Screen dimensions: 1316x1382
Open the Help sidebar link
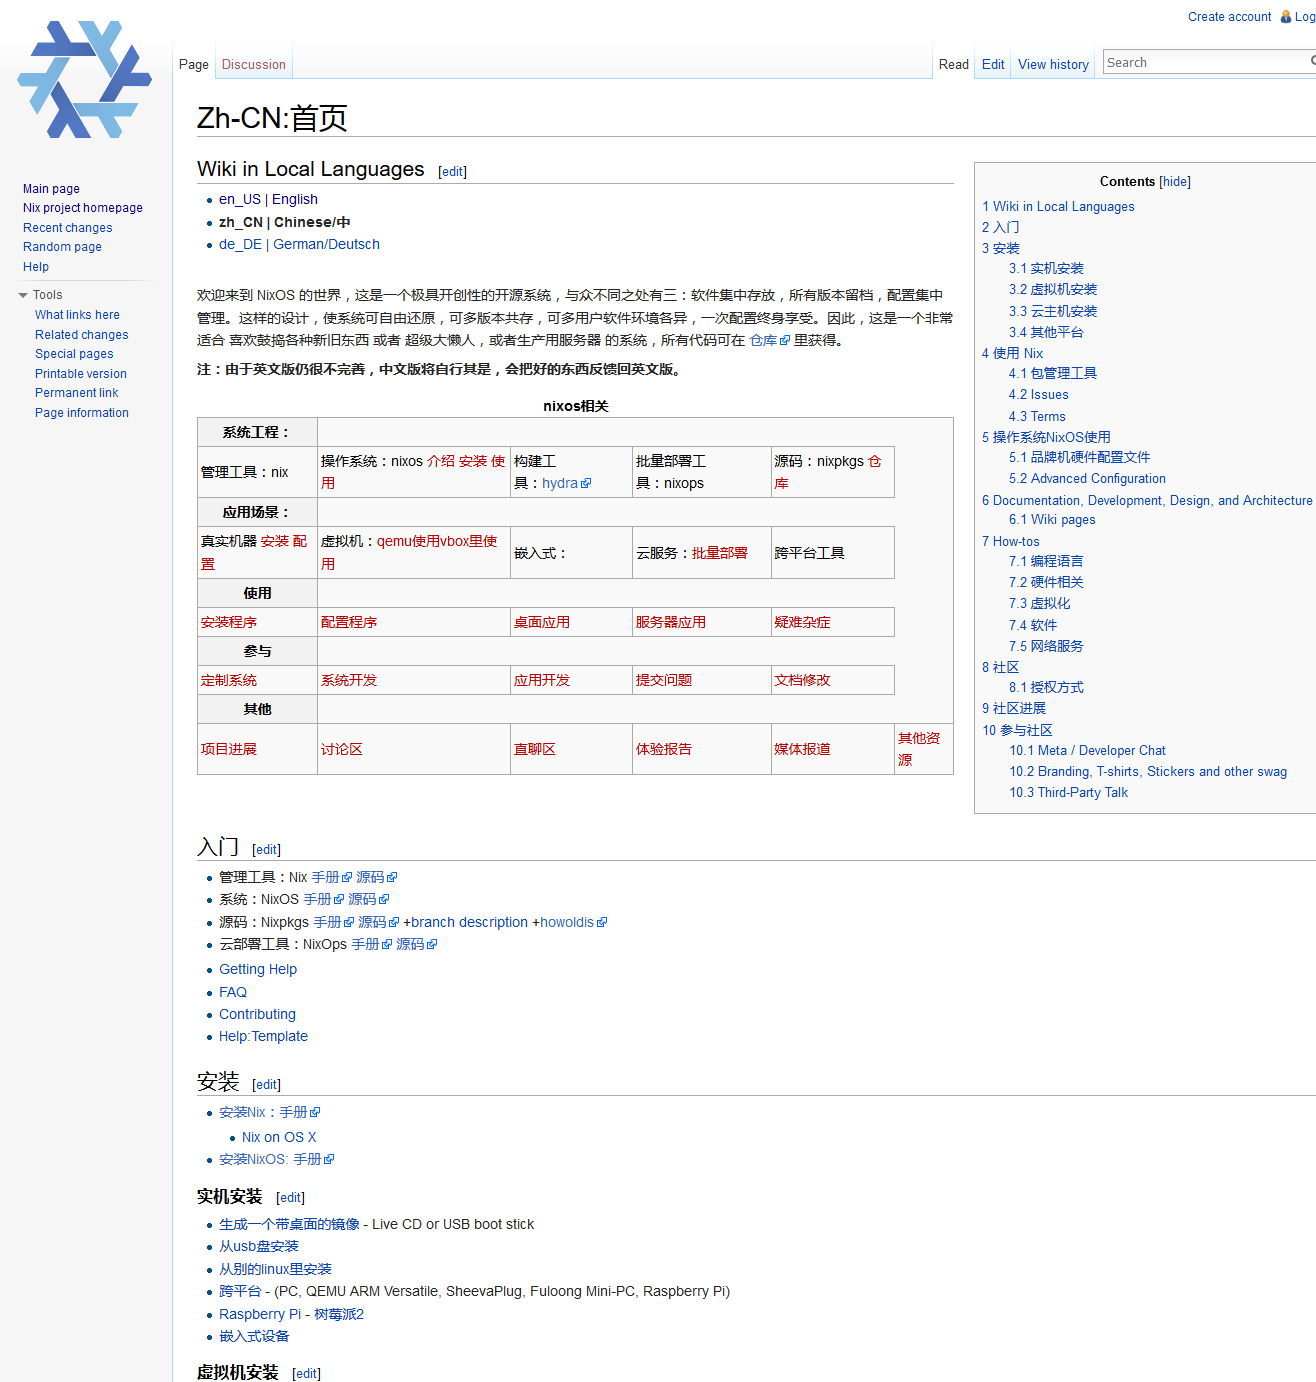[36, 267]
